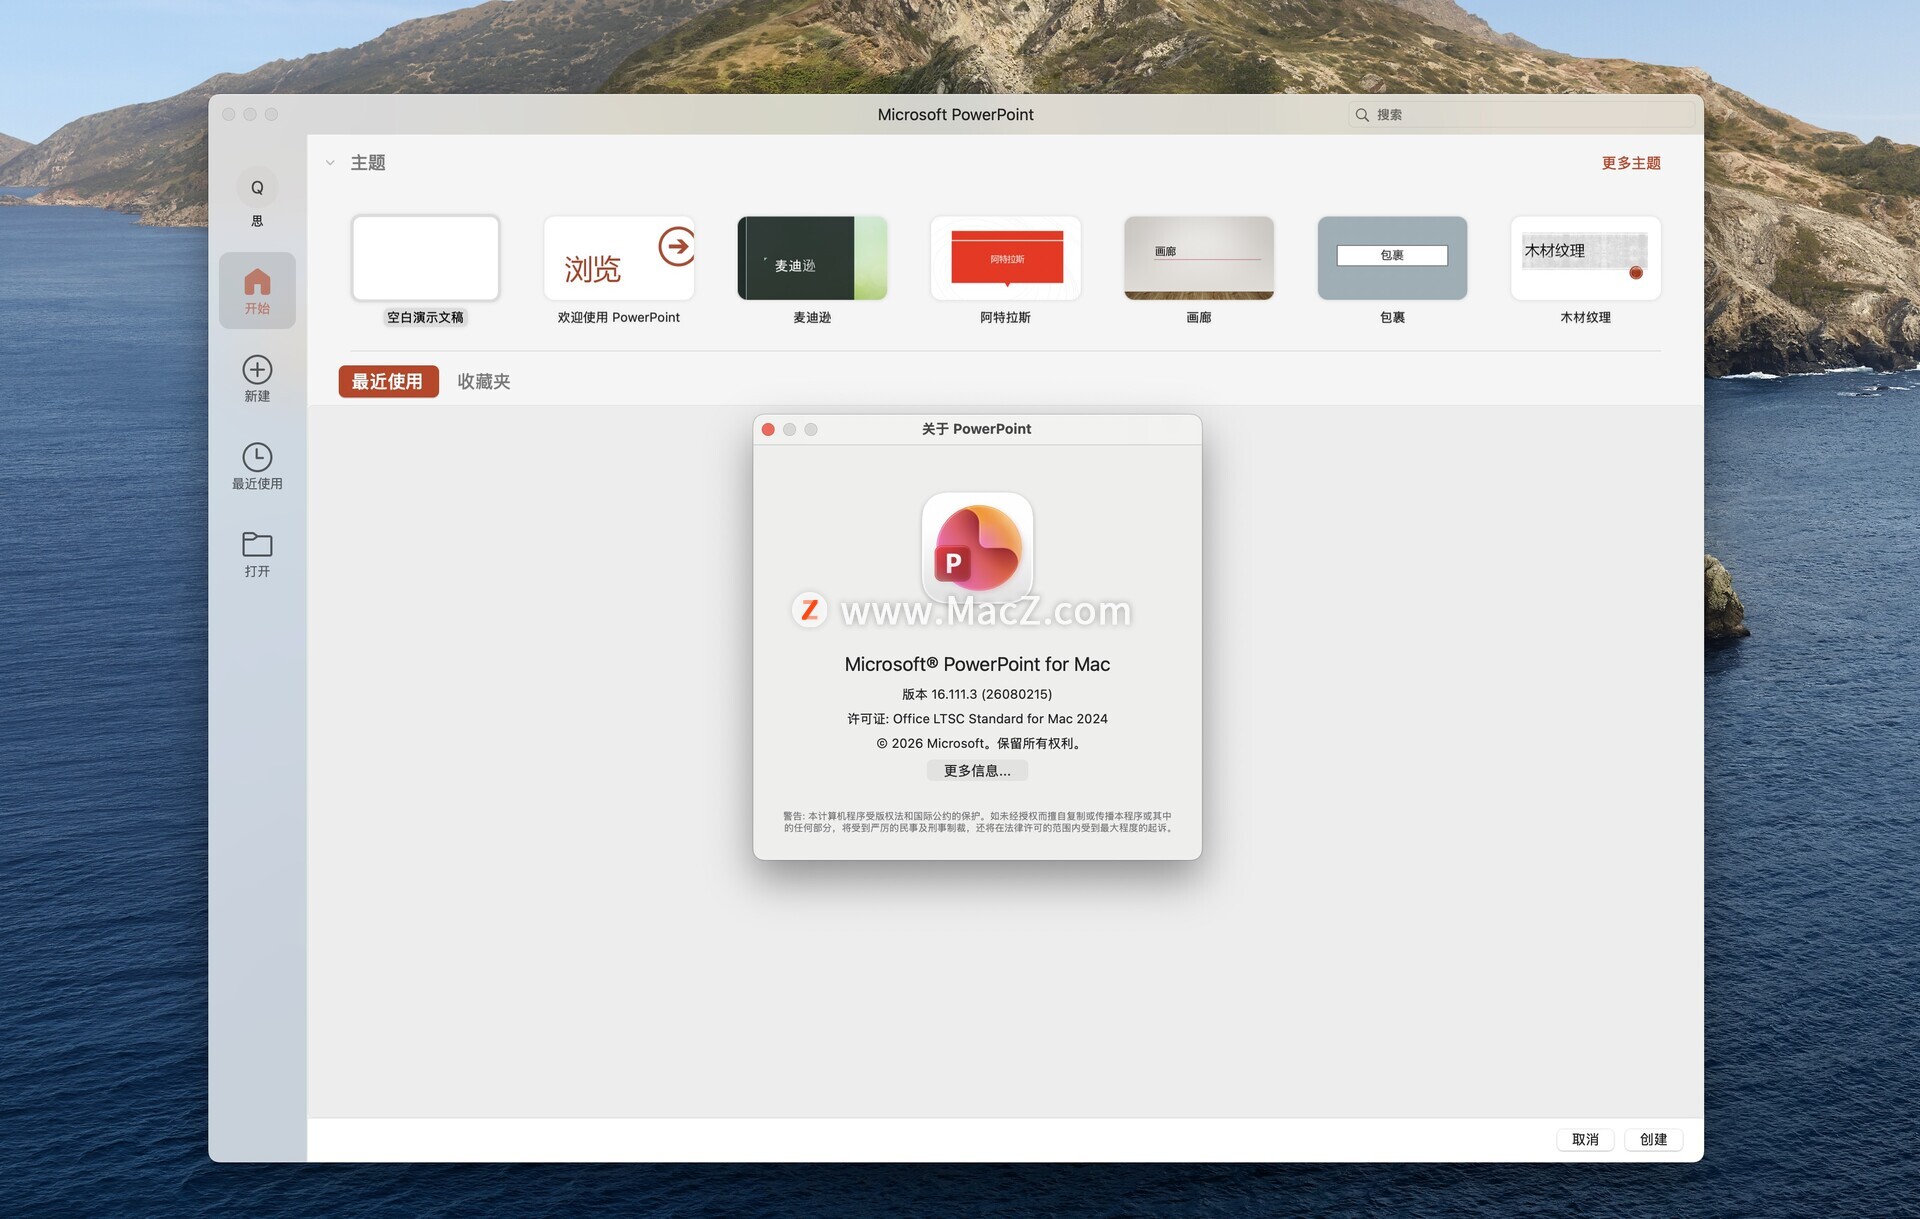Image resolution: width=1920 pixels, height=1219 pixels.
Task: Choose the 麦迪逊 theme thumbnail
Action: point(812,258)
